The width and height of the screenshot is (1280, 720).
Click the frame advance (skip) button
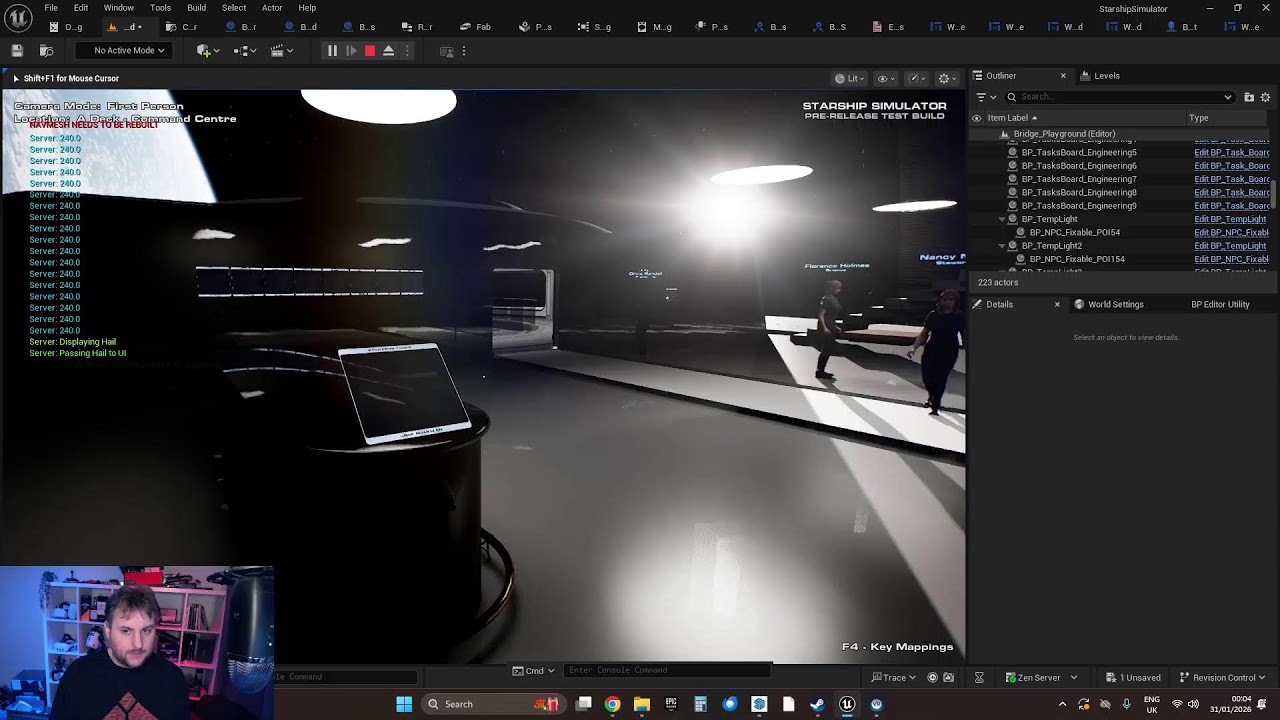[x=351, y=51]
